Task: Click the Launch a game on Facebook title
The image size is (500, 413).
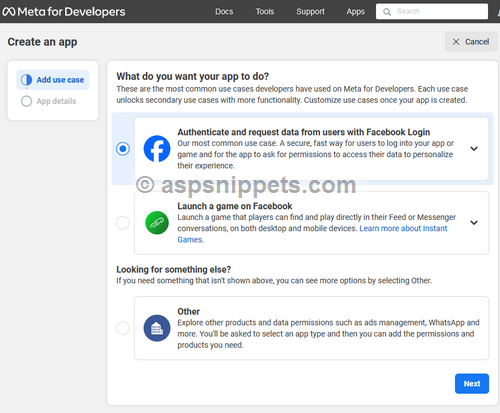Action: (235, 206)
